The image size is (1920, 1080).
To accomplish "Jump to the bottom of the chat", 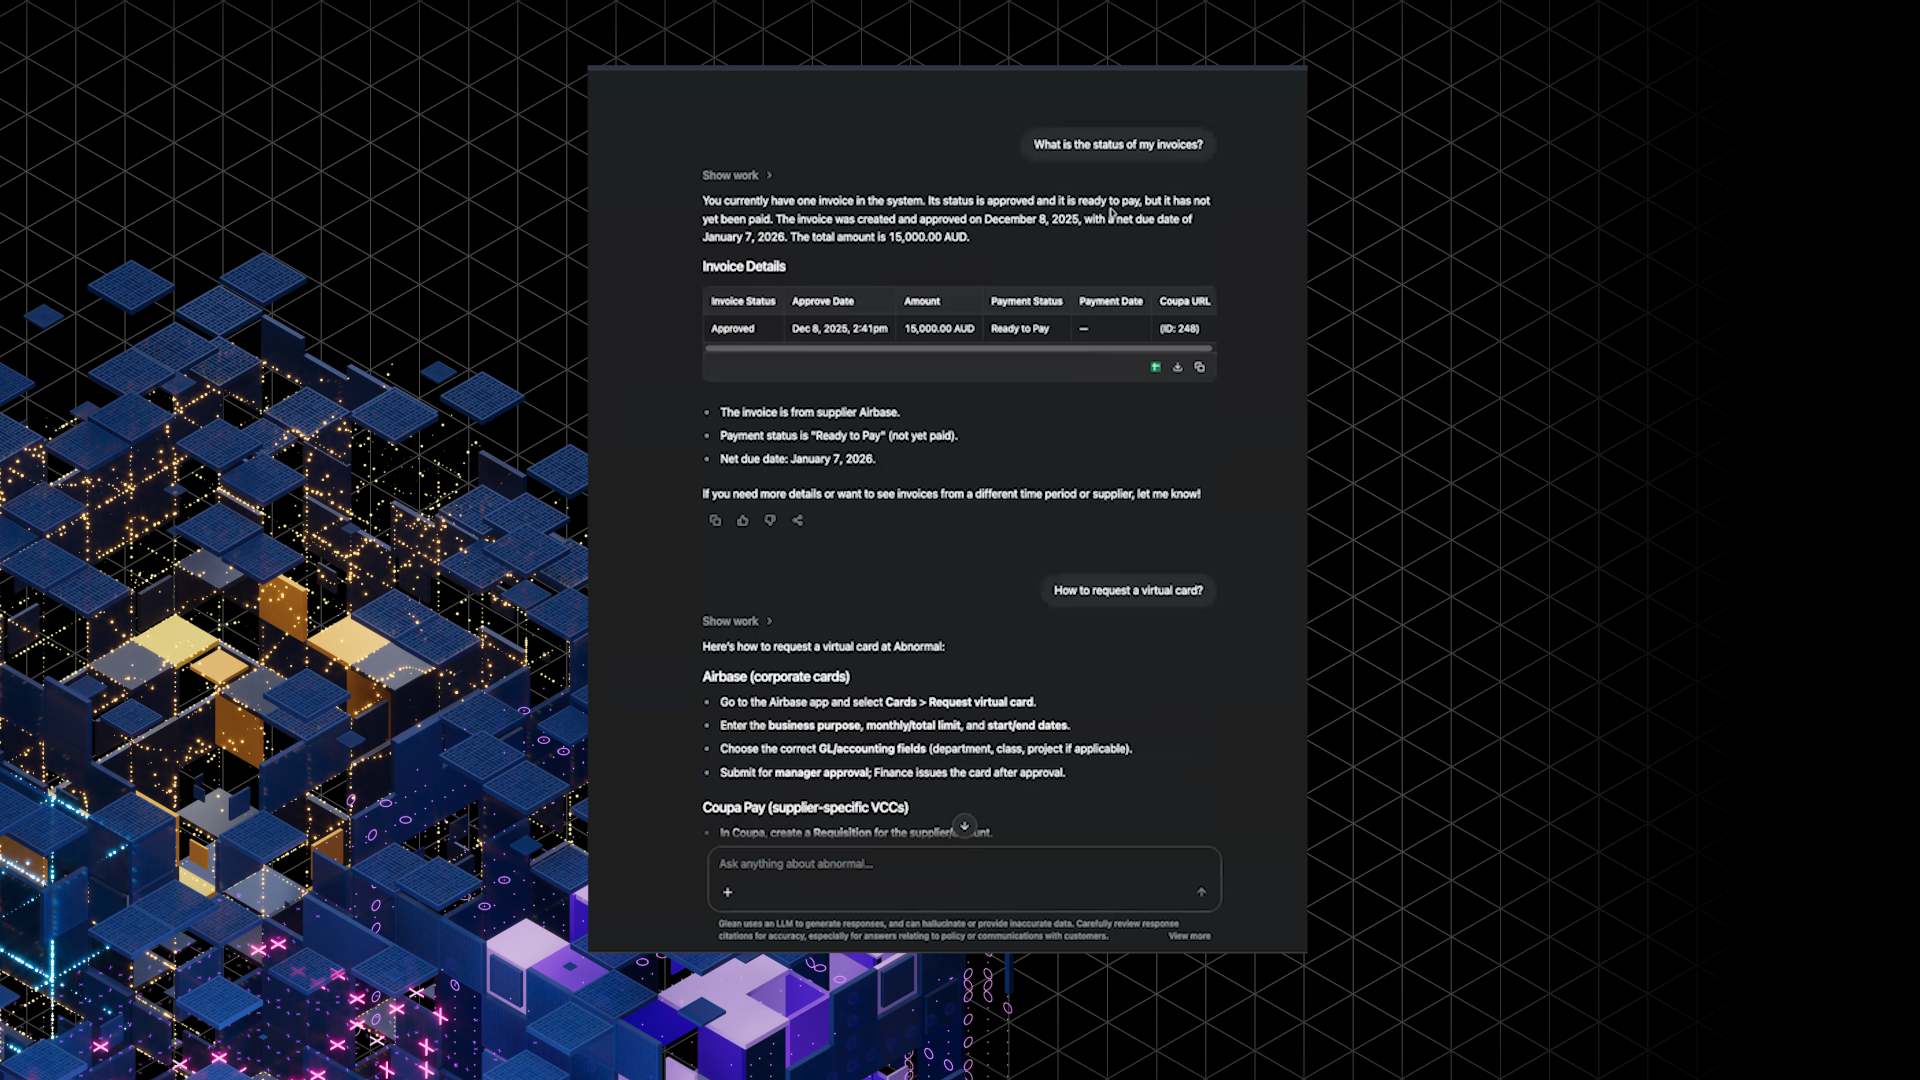I will coord(964,826).
